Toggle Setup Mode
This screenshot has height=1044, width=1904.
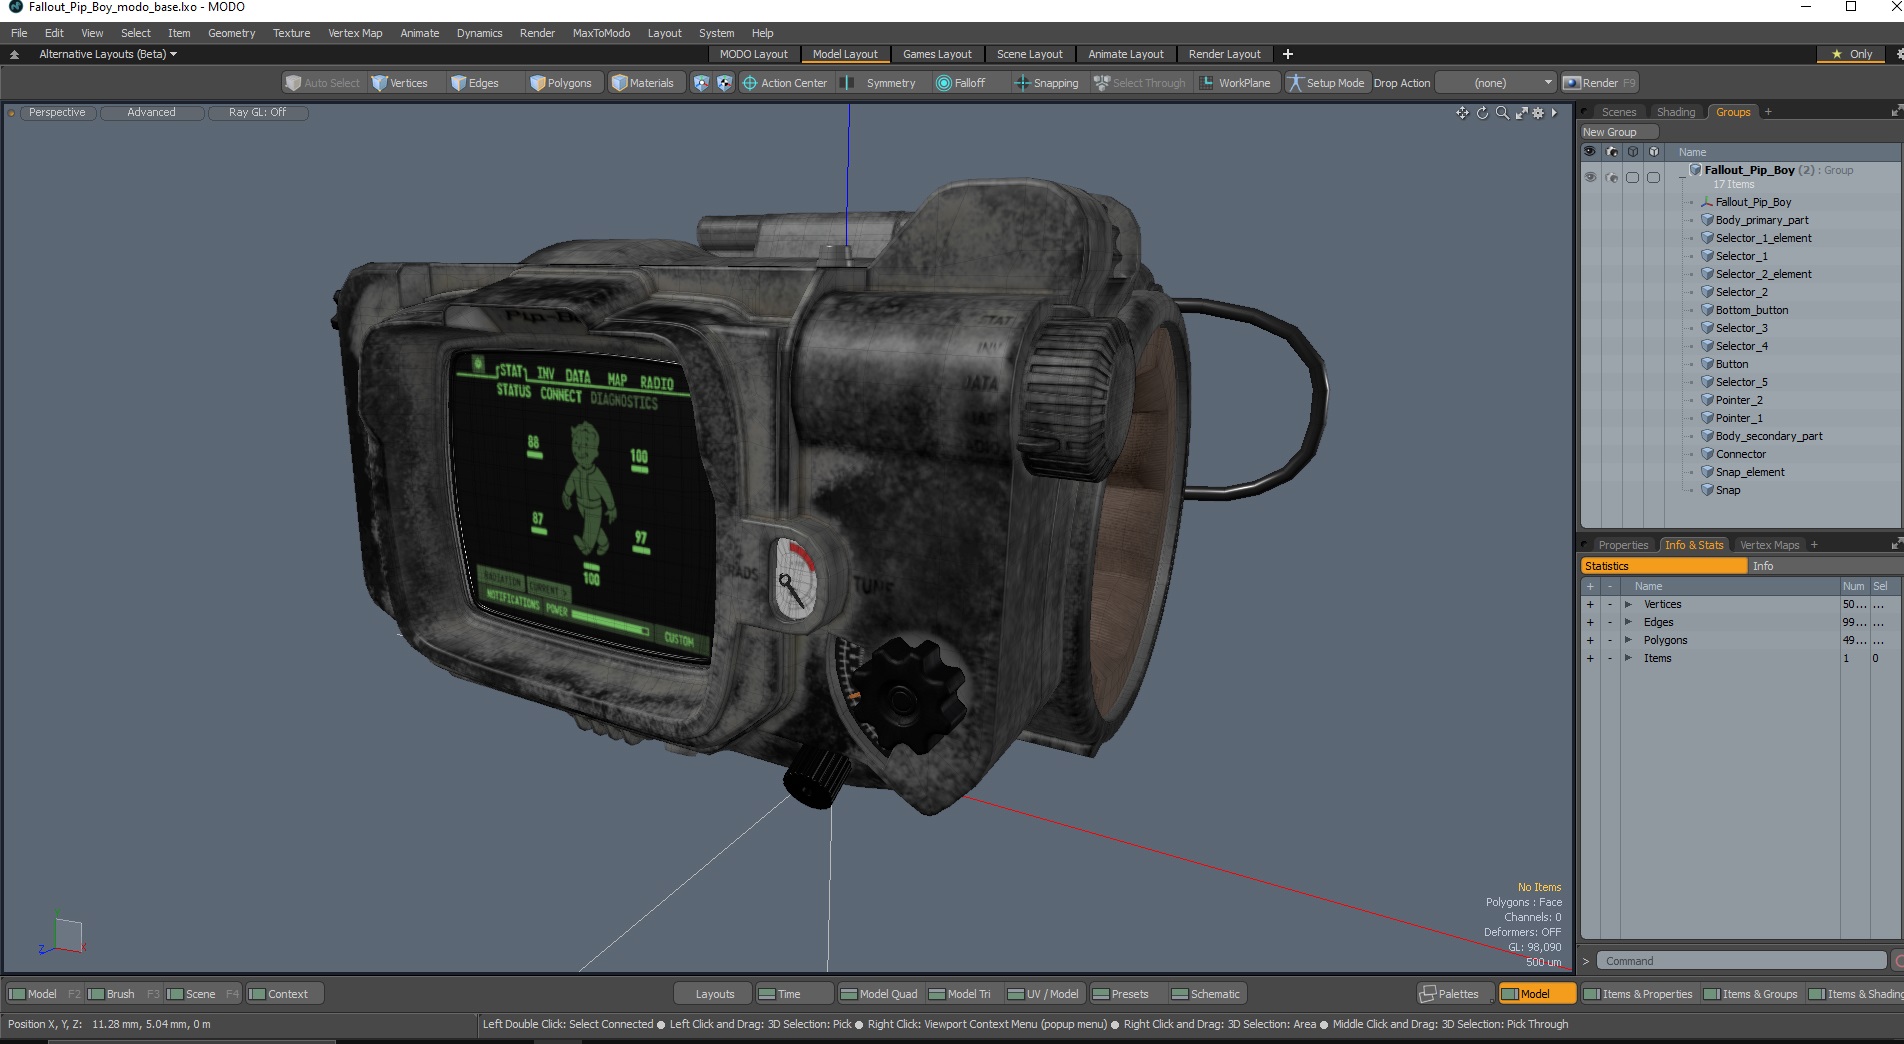pos(1326,83)
